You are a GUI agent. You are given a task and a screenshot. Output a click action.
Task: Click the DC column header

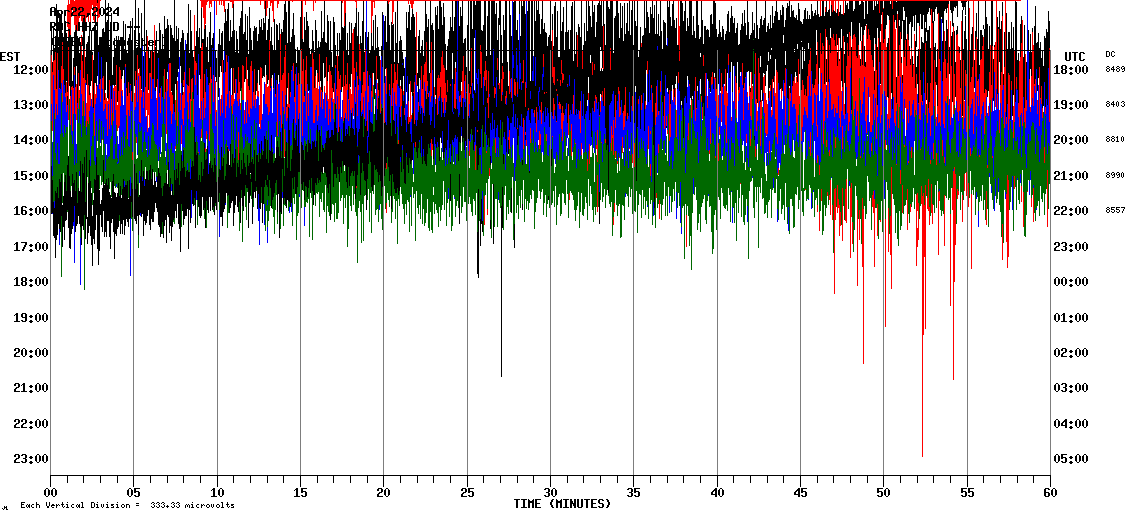1110,54
